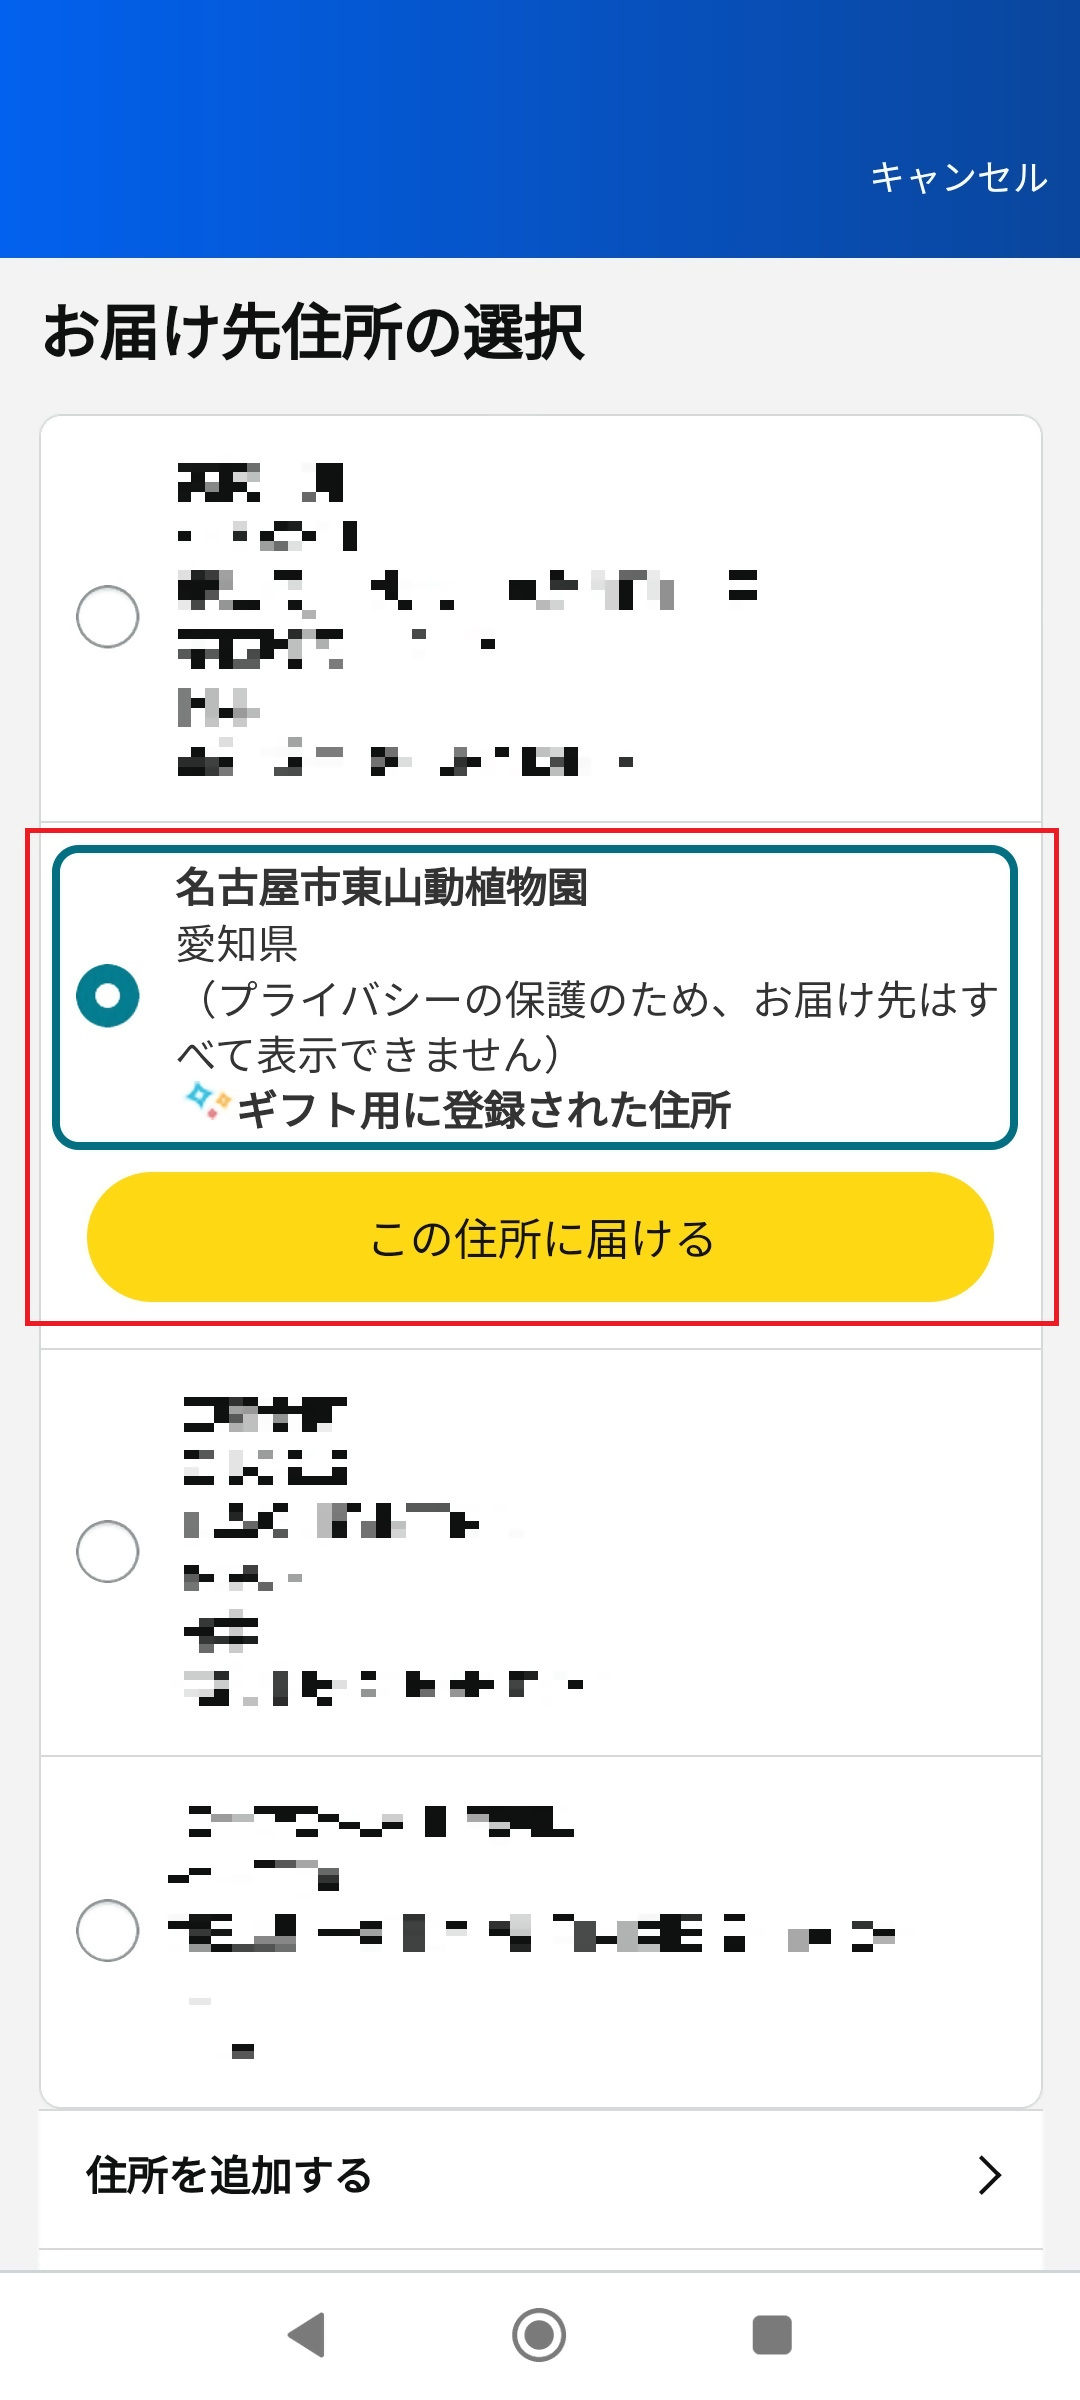Tap the お届け先住所の選択 heading
Image resolution: width=1080 pixels, height=2400 pixels.
pyautogui.click(x=314, y=332)
